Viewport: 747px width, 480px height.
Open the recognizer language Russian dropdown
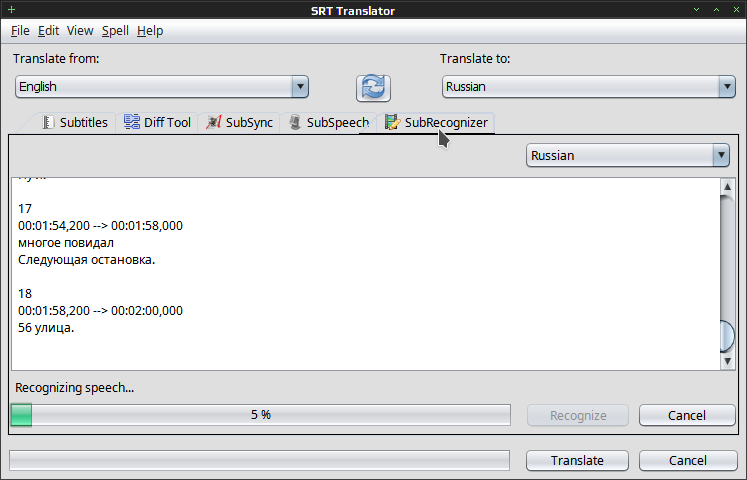click(628, 155)
